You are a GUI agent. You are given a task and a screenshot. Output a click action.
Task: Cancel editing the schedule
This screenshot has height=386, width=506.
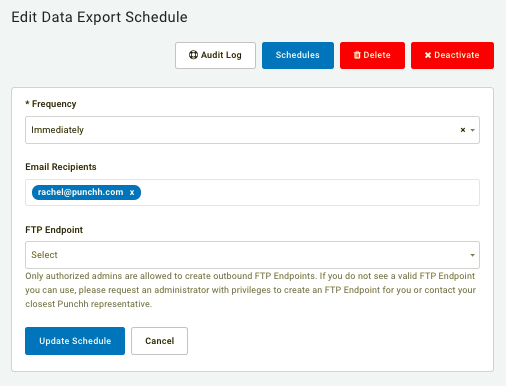159,341
